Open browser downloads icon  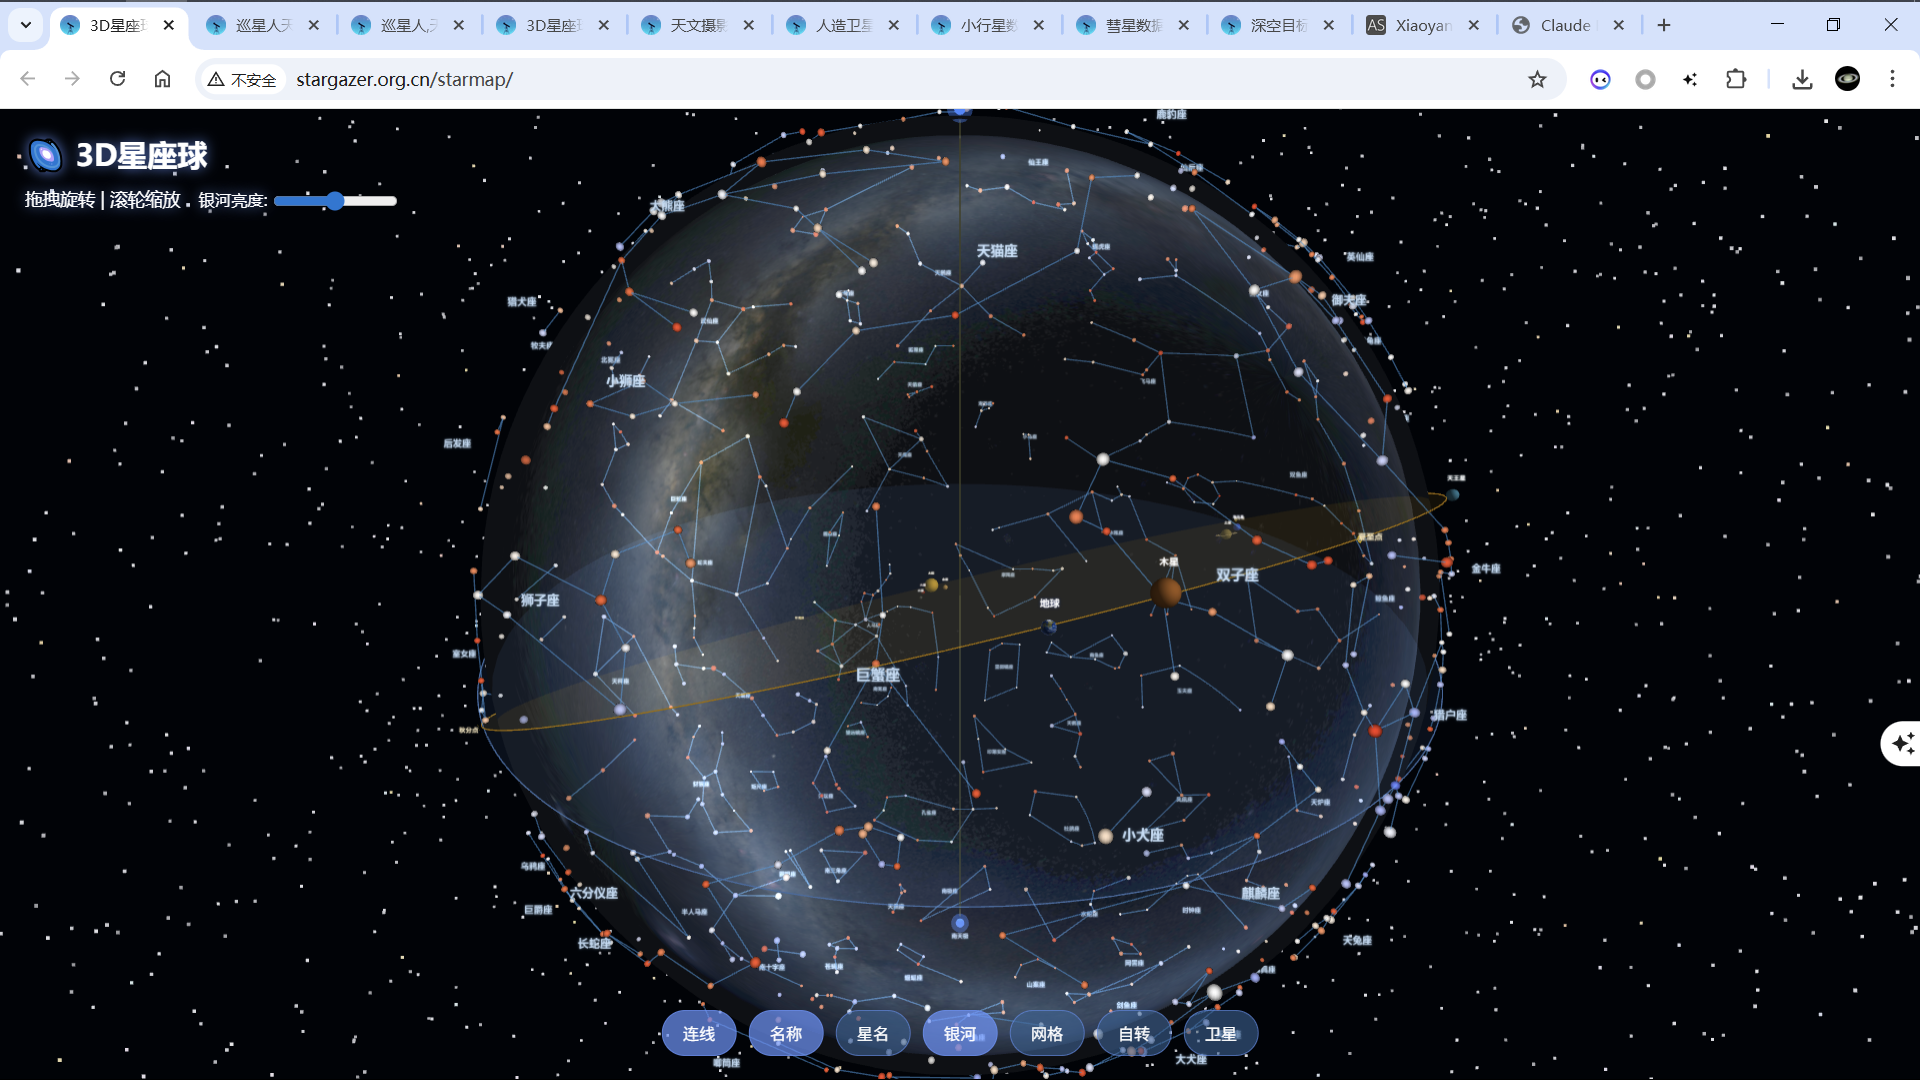[1802, 80]
